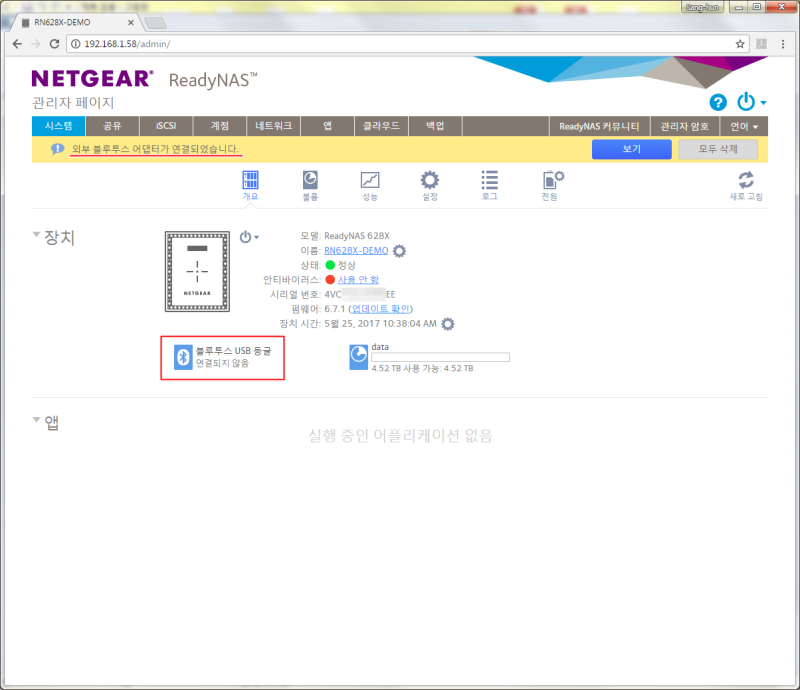Click the data usage bar
This screenshot has height=690, width=800.
[x=444, y=356]
